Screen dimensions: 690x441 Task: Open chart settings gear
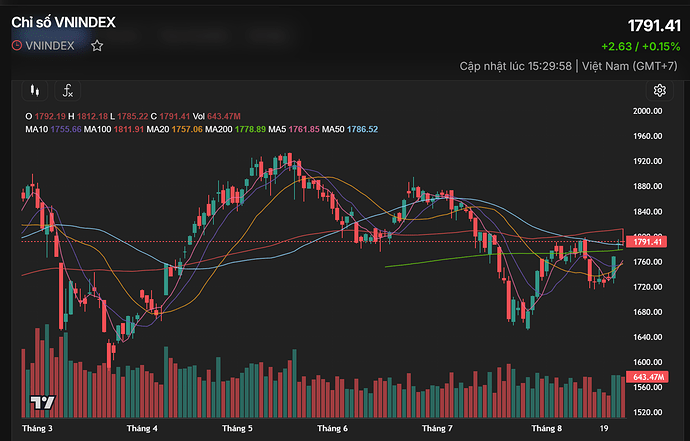click(x=659, y=91)
